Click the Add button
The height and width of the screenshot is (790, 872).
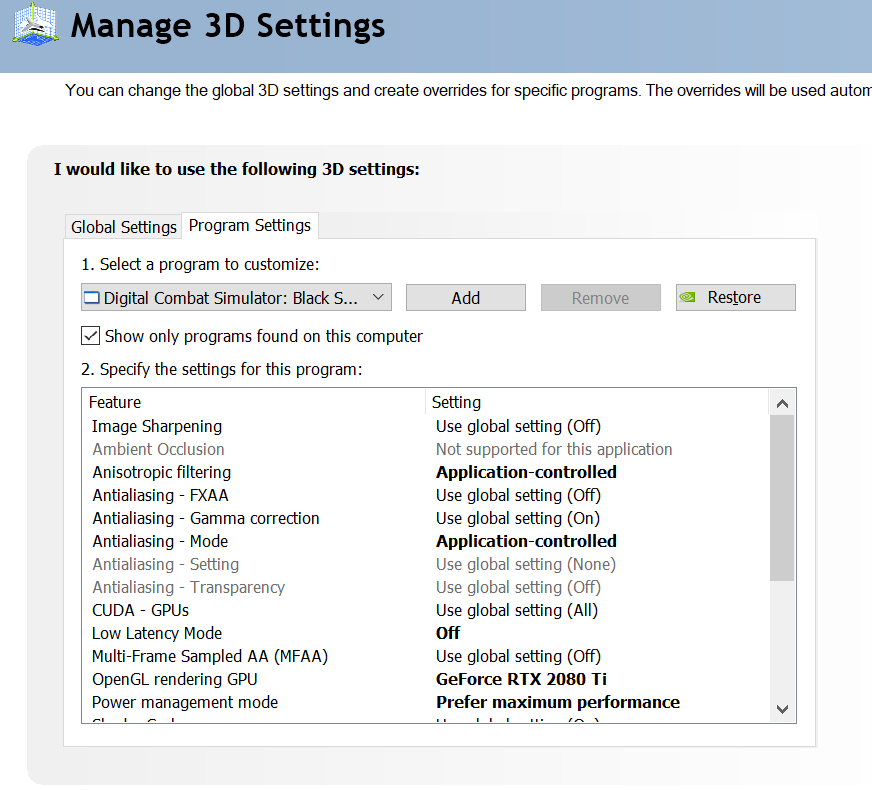(x=465, y=297)
